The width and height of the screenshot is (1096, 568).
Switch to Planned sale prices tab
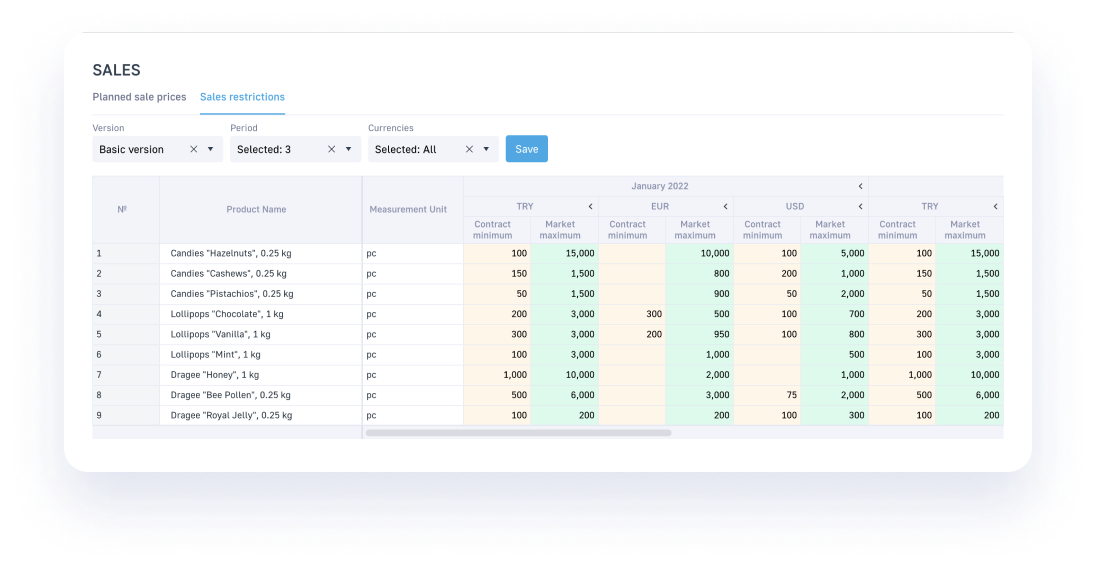tap(139, 97)
